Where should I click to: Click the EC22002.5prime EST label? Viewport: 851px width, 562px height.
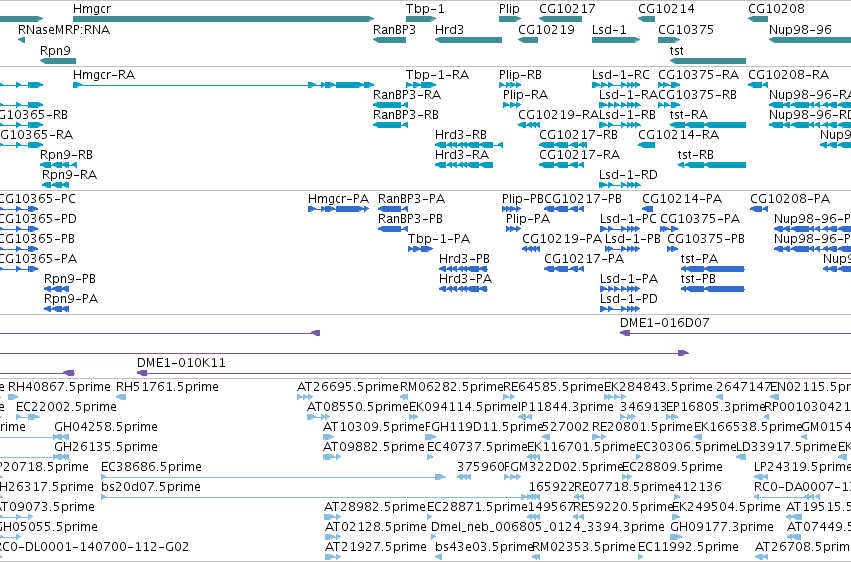66,407
